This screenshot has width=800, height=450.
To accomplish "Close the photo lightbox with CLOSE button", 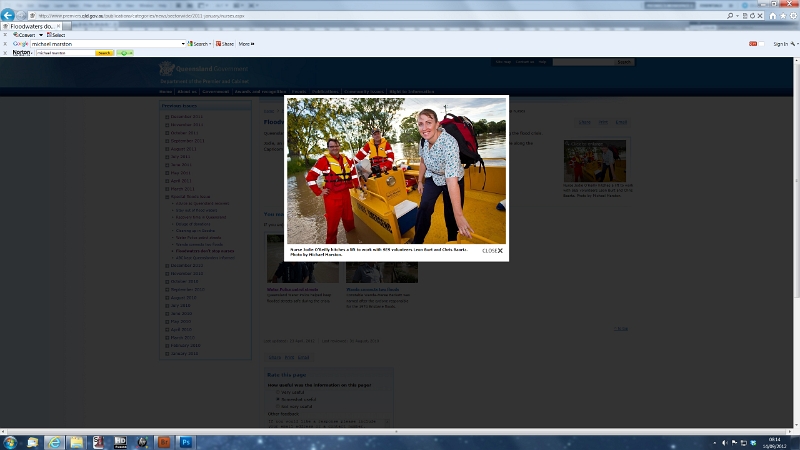I will point(492,251).
